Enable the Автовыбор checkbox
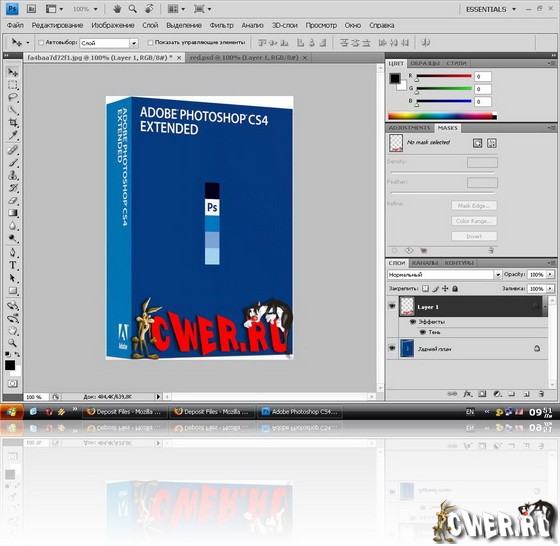Screen dimensions: 560x546 (x=41, y=42)
